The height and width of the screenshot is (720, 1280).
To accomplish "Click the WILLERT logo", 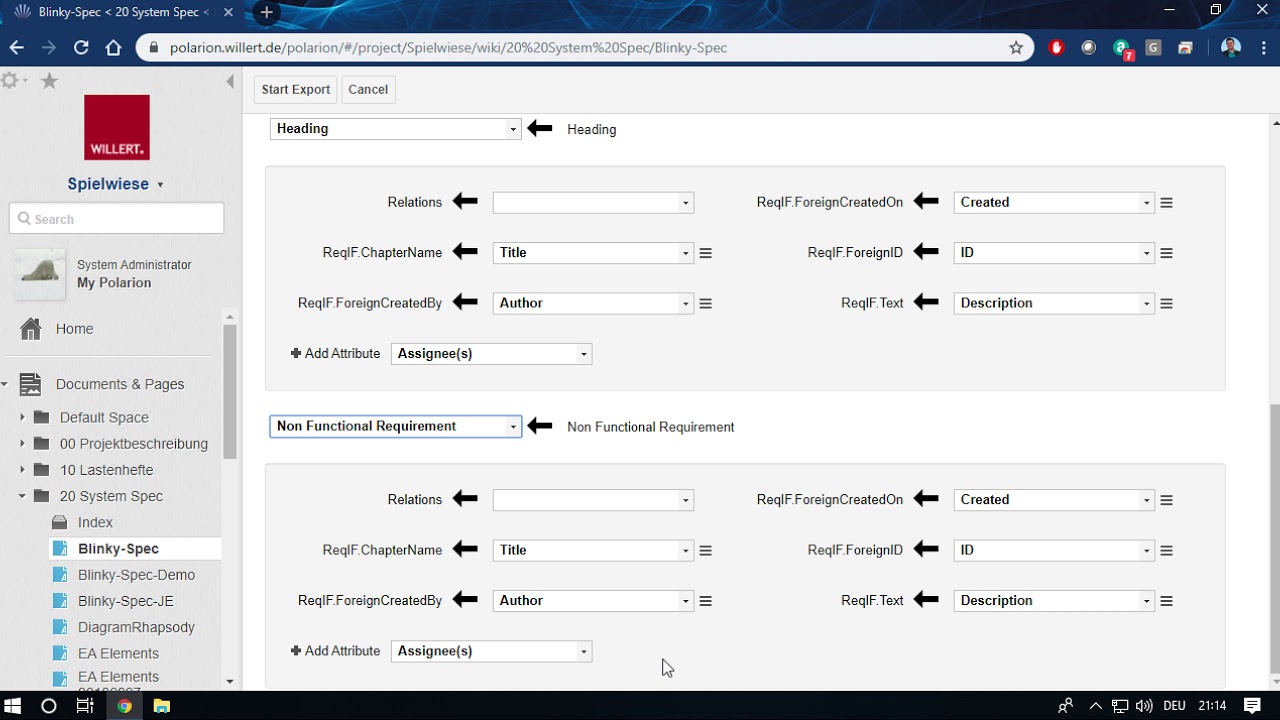I will coord(117,127).
